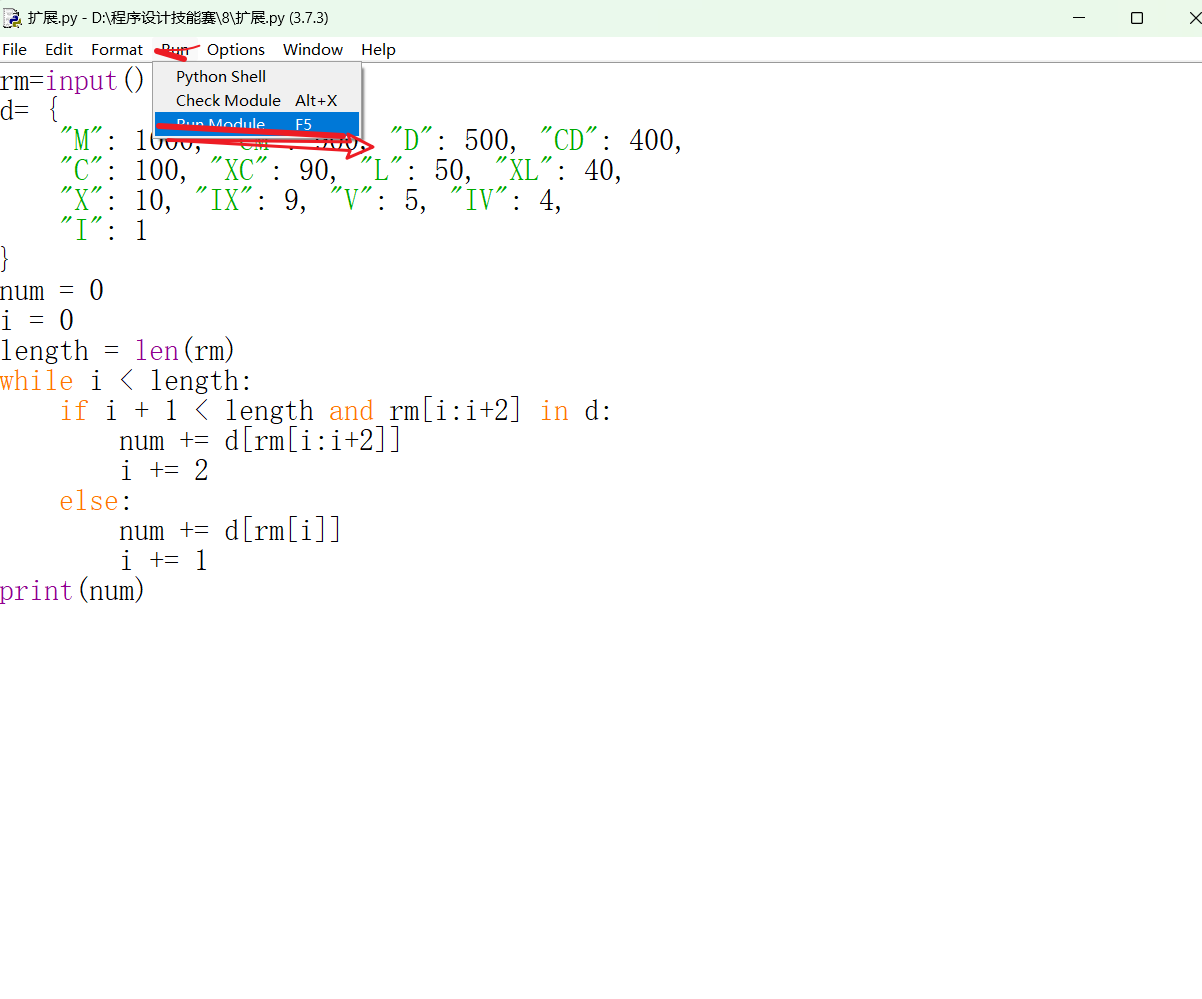Click the window title text '扩展.py'
The height and width of the screenshot is (999, 1202).
[x=52, y=18]
